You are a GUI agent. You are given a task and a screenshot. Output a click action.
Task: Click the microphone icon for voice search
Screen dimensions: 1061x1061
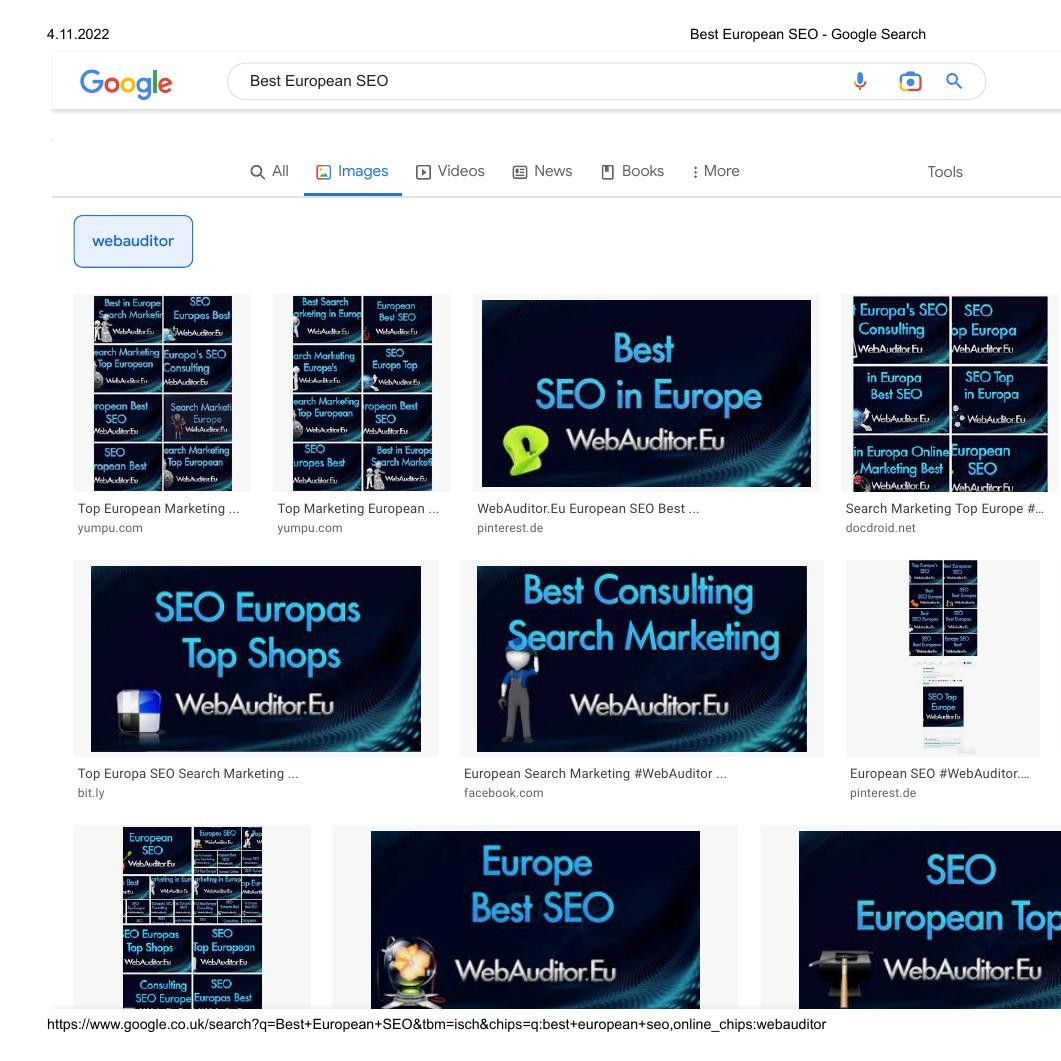point(860,81)
